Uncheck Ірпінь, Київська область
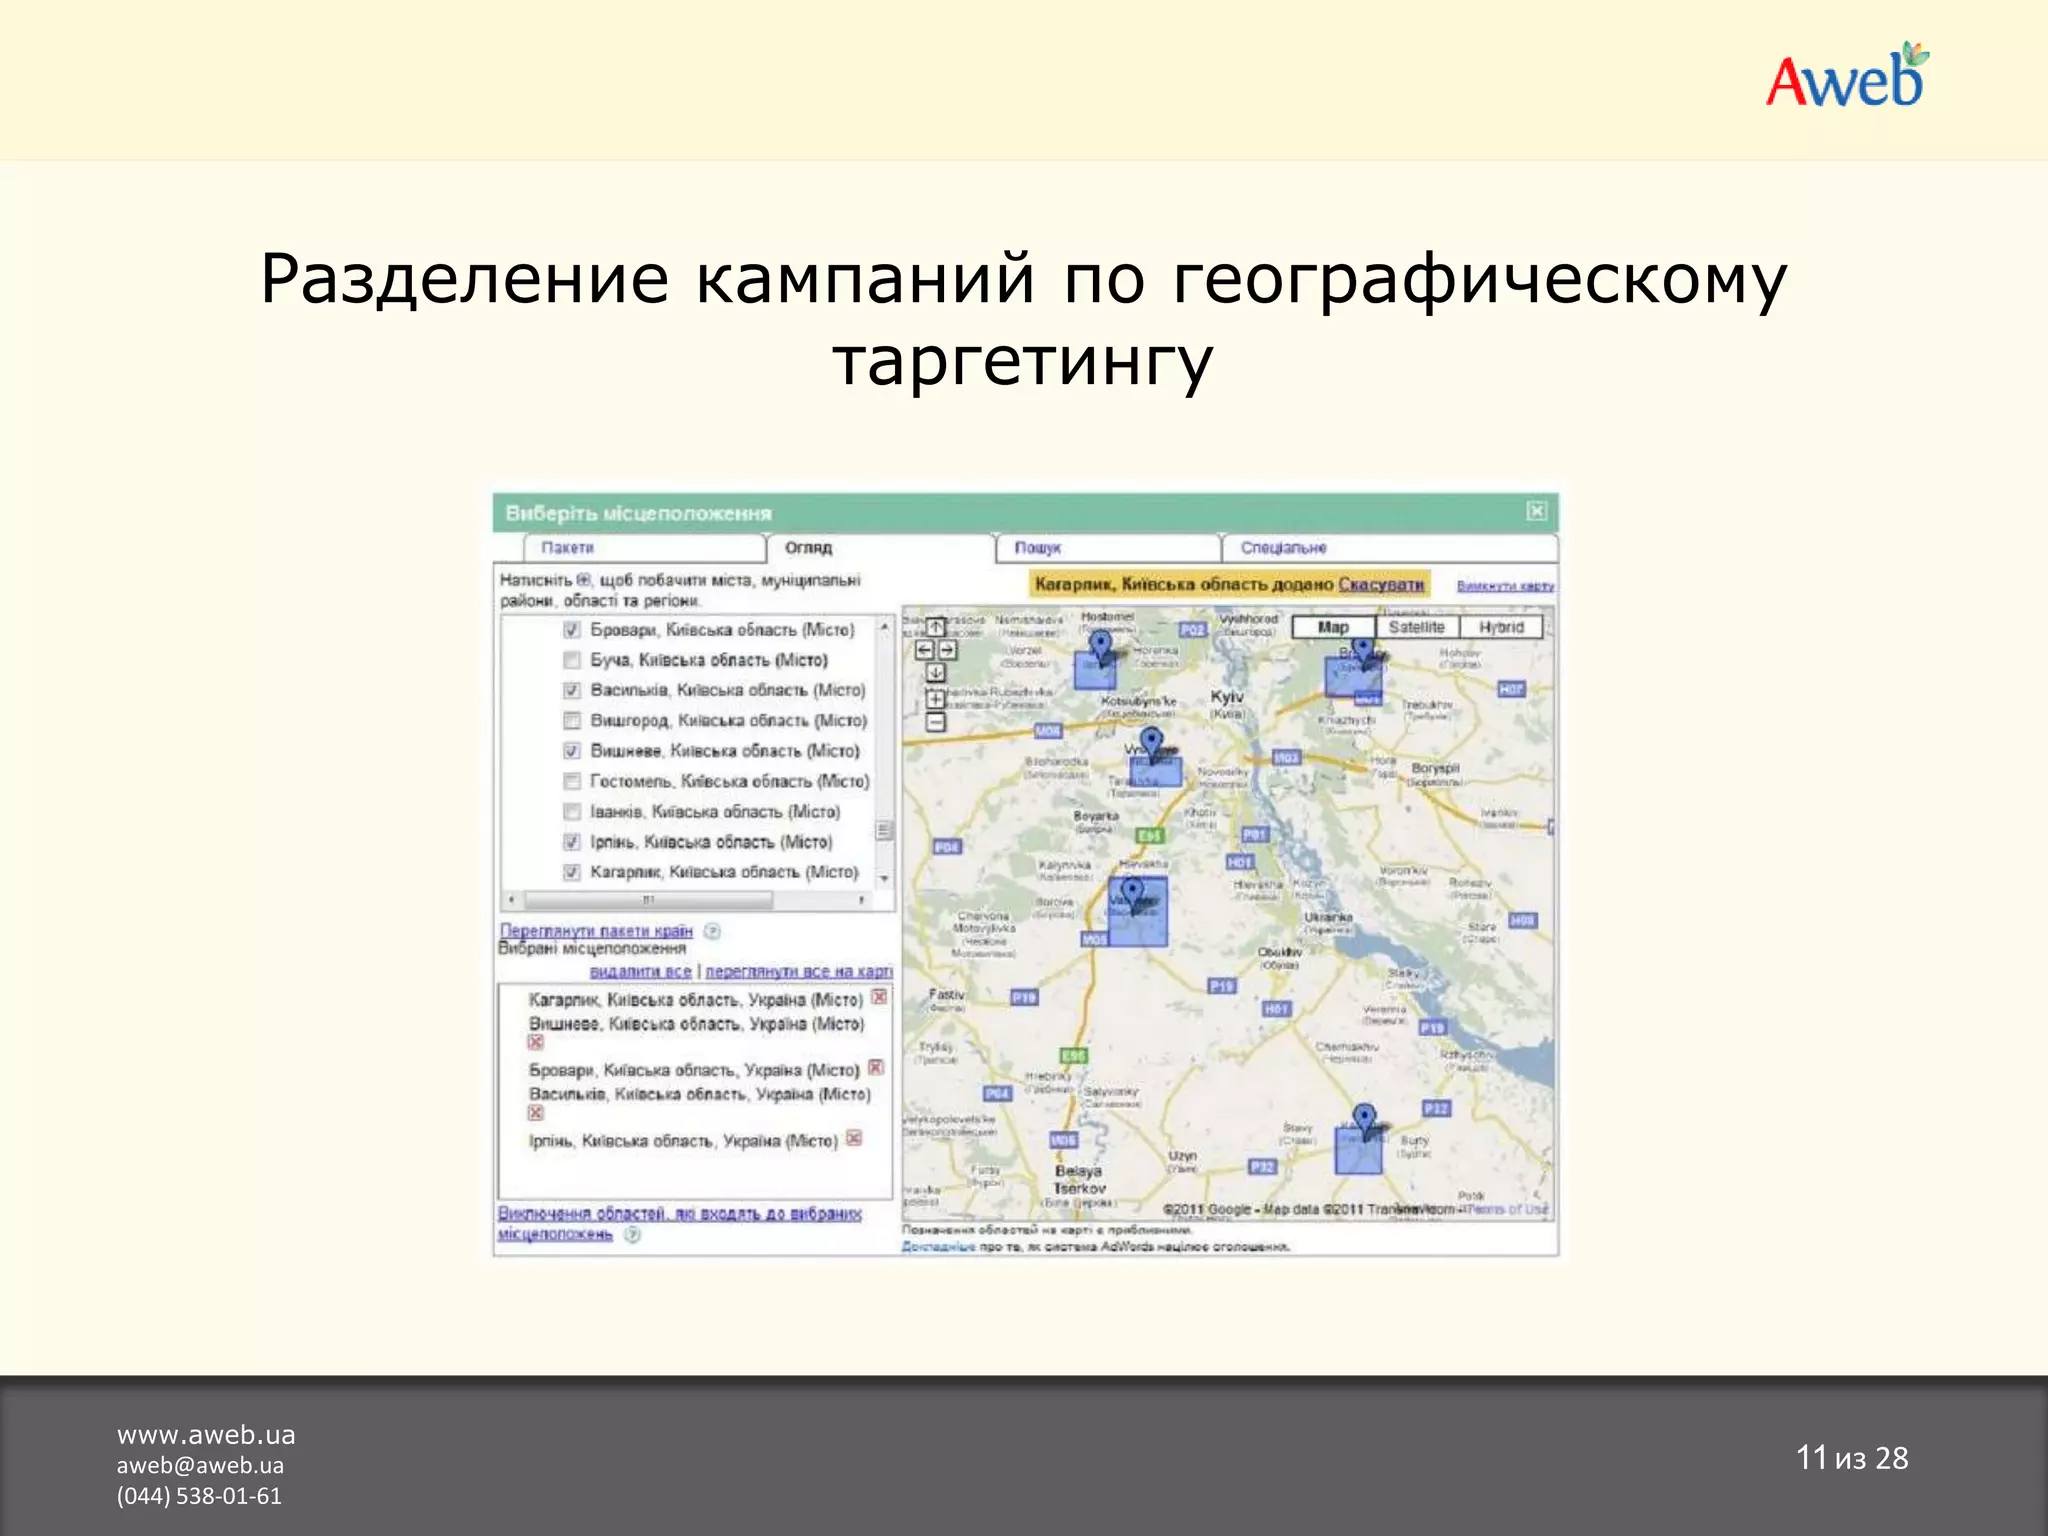 pyautogui.click(x=572, y=842)
